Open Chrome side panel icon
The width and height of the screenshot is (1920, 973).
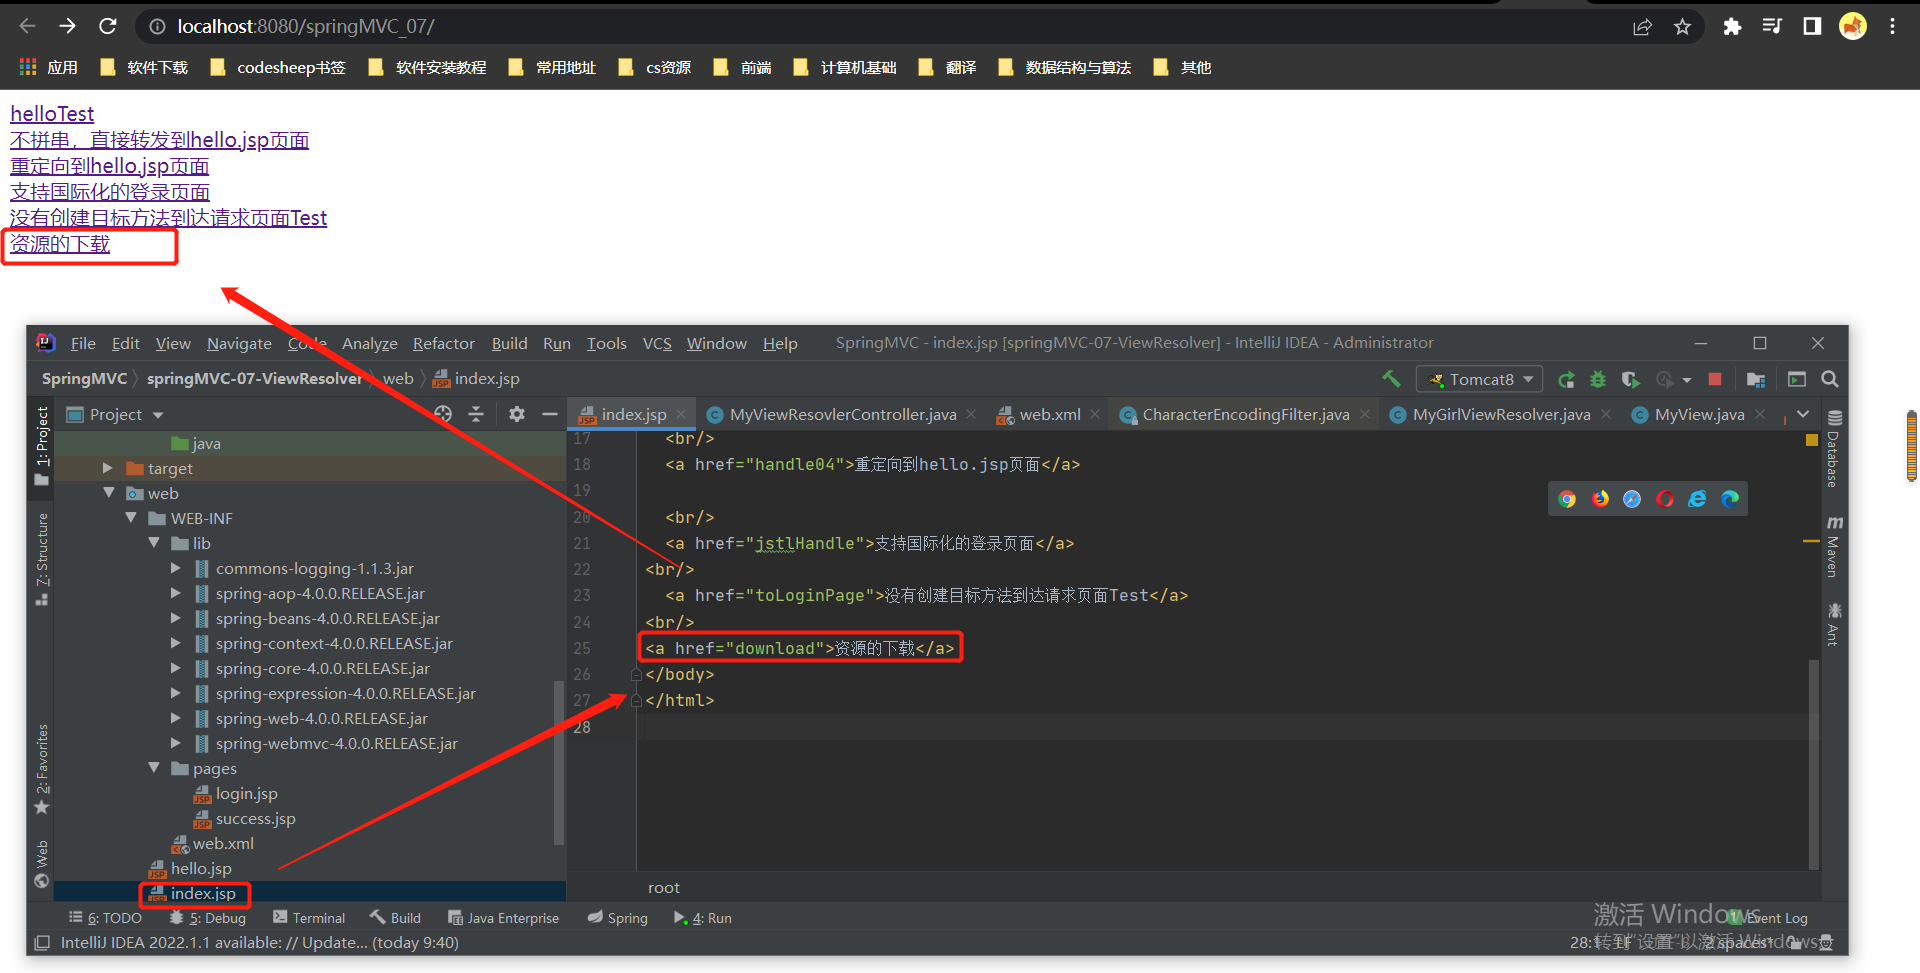coord(1812,26)
